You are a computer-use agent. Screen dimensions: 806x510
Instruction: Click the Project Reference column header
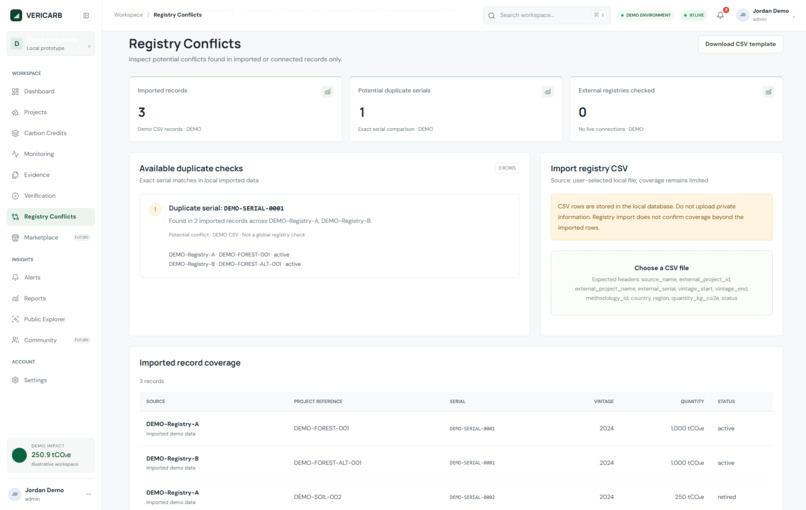click(318, 402)
